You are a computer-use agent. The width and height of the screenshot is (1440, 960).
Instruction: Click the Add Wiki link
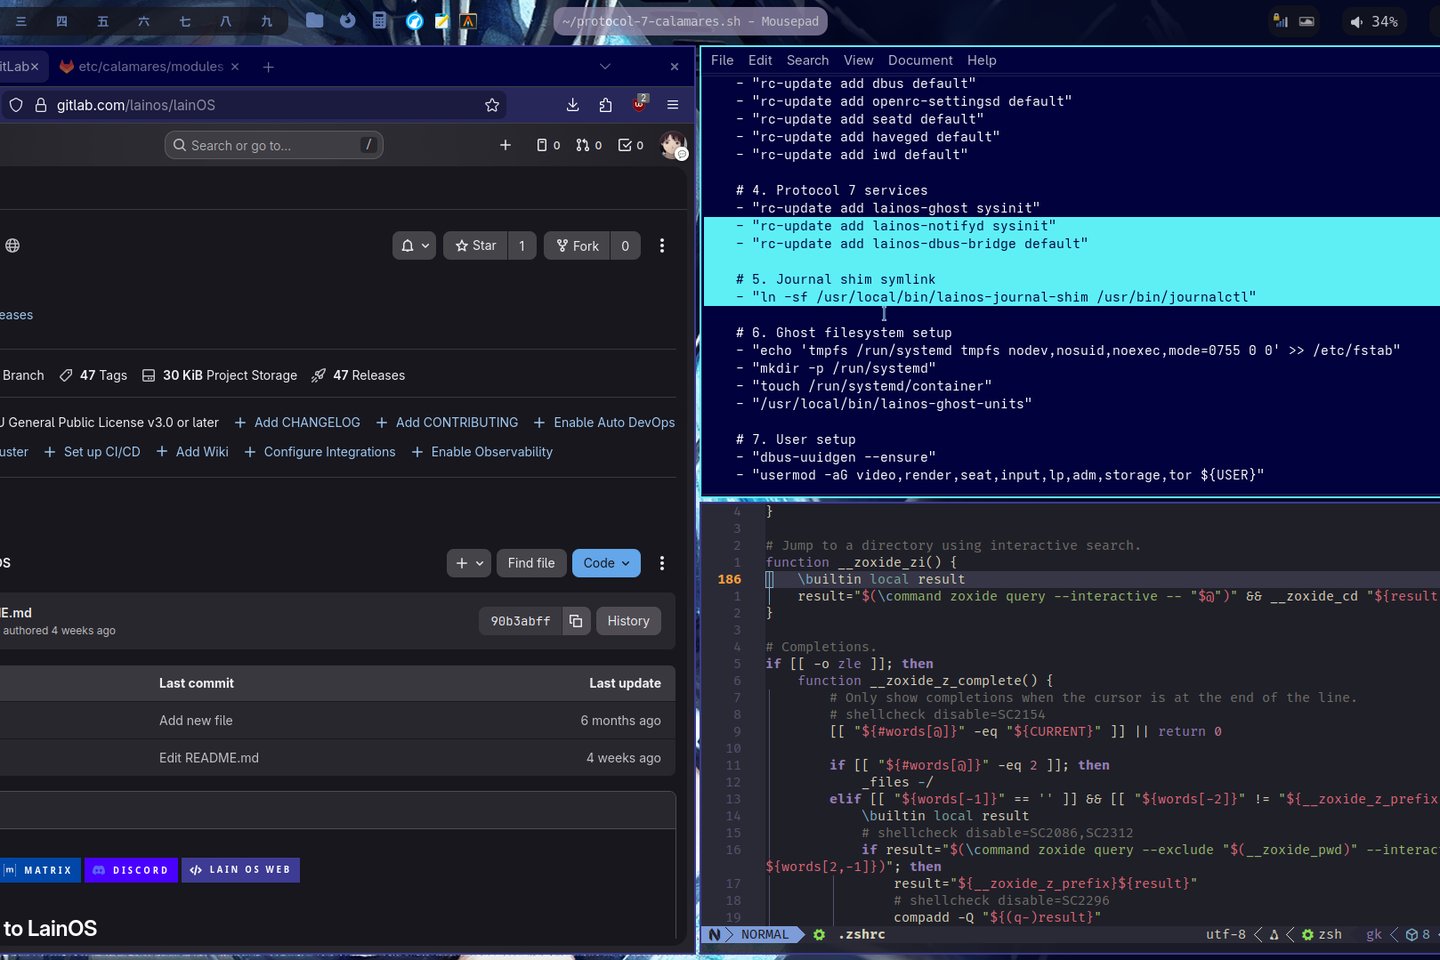tap(192, 452)
